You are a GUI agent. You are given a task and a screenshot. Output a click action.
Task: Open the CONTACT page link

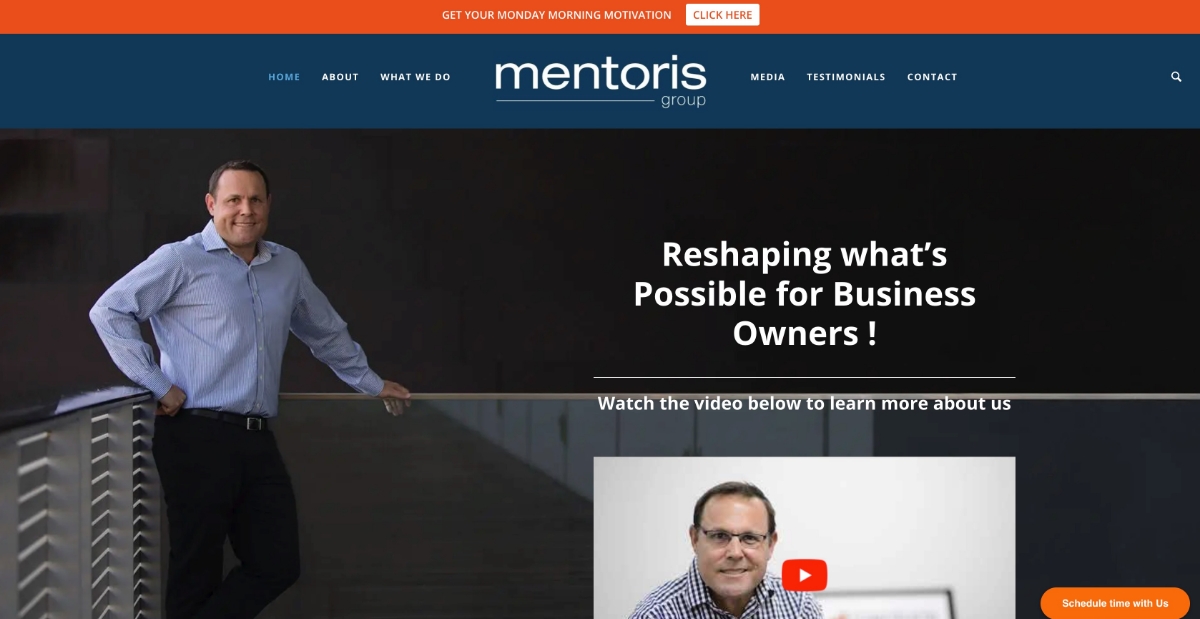tap(932, 77)
